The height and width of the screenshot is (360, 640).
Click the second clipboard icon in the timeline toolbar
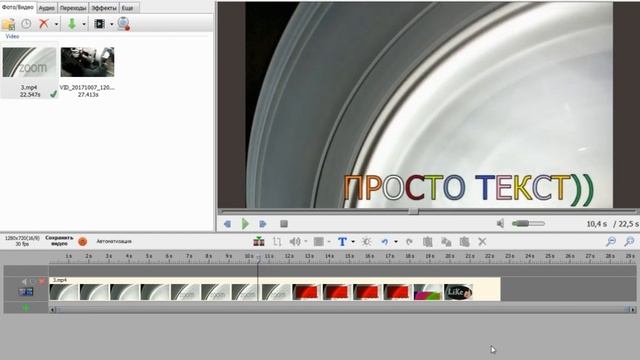coord(446,242)
